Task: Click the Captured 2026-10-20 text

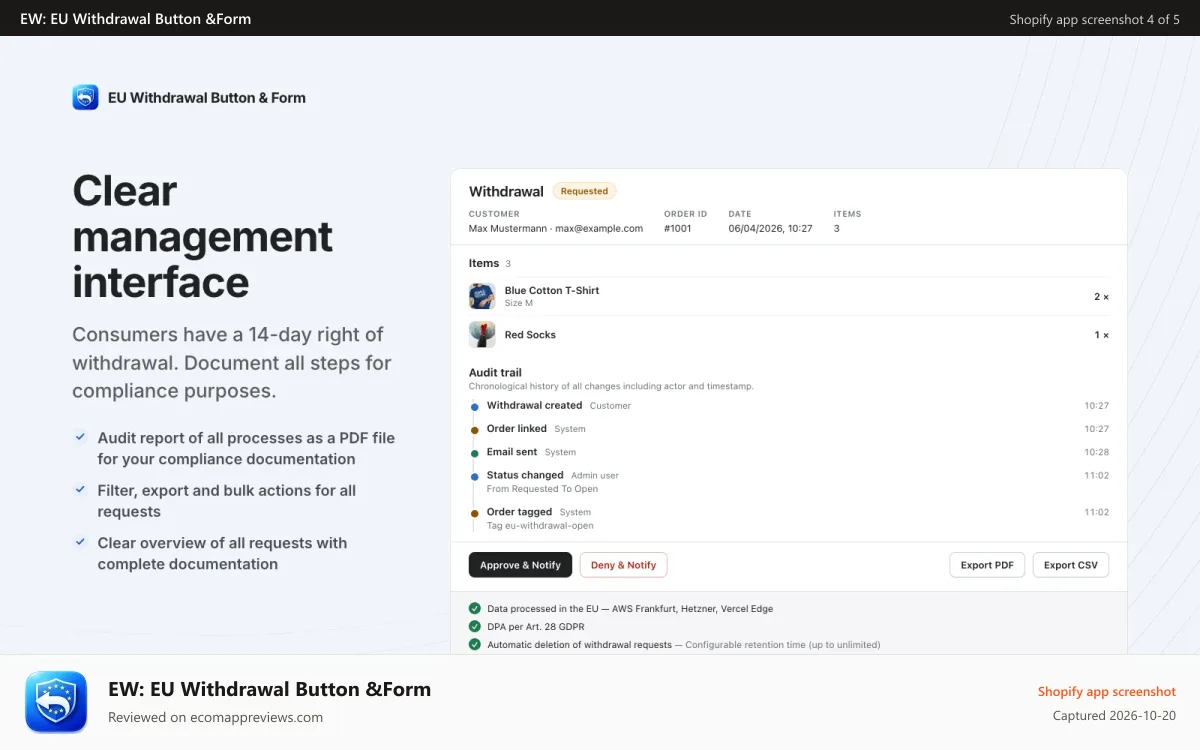Action: click(x=1114, y=716)
